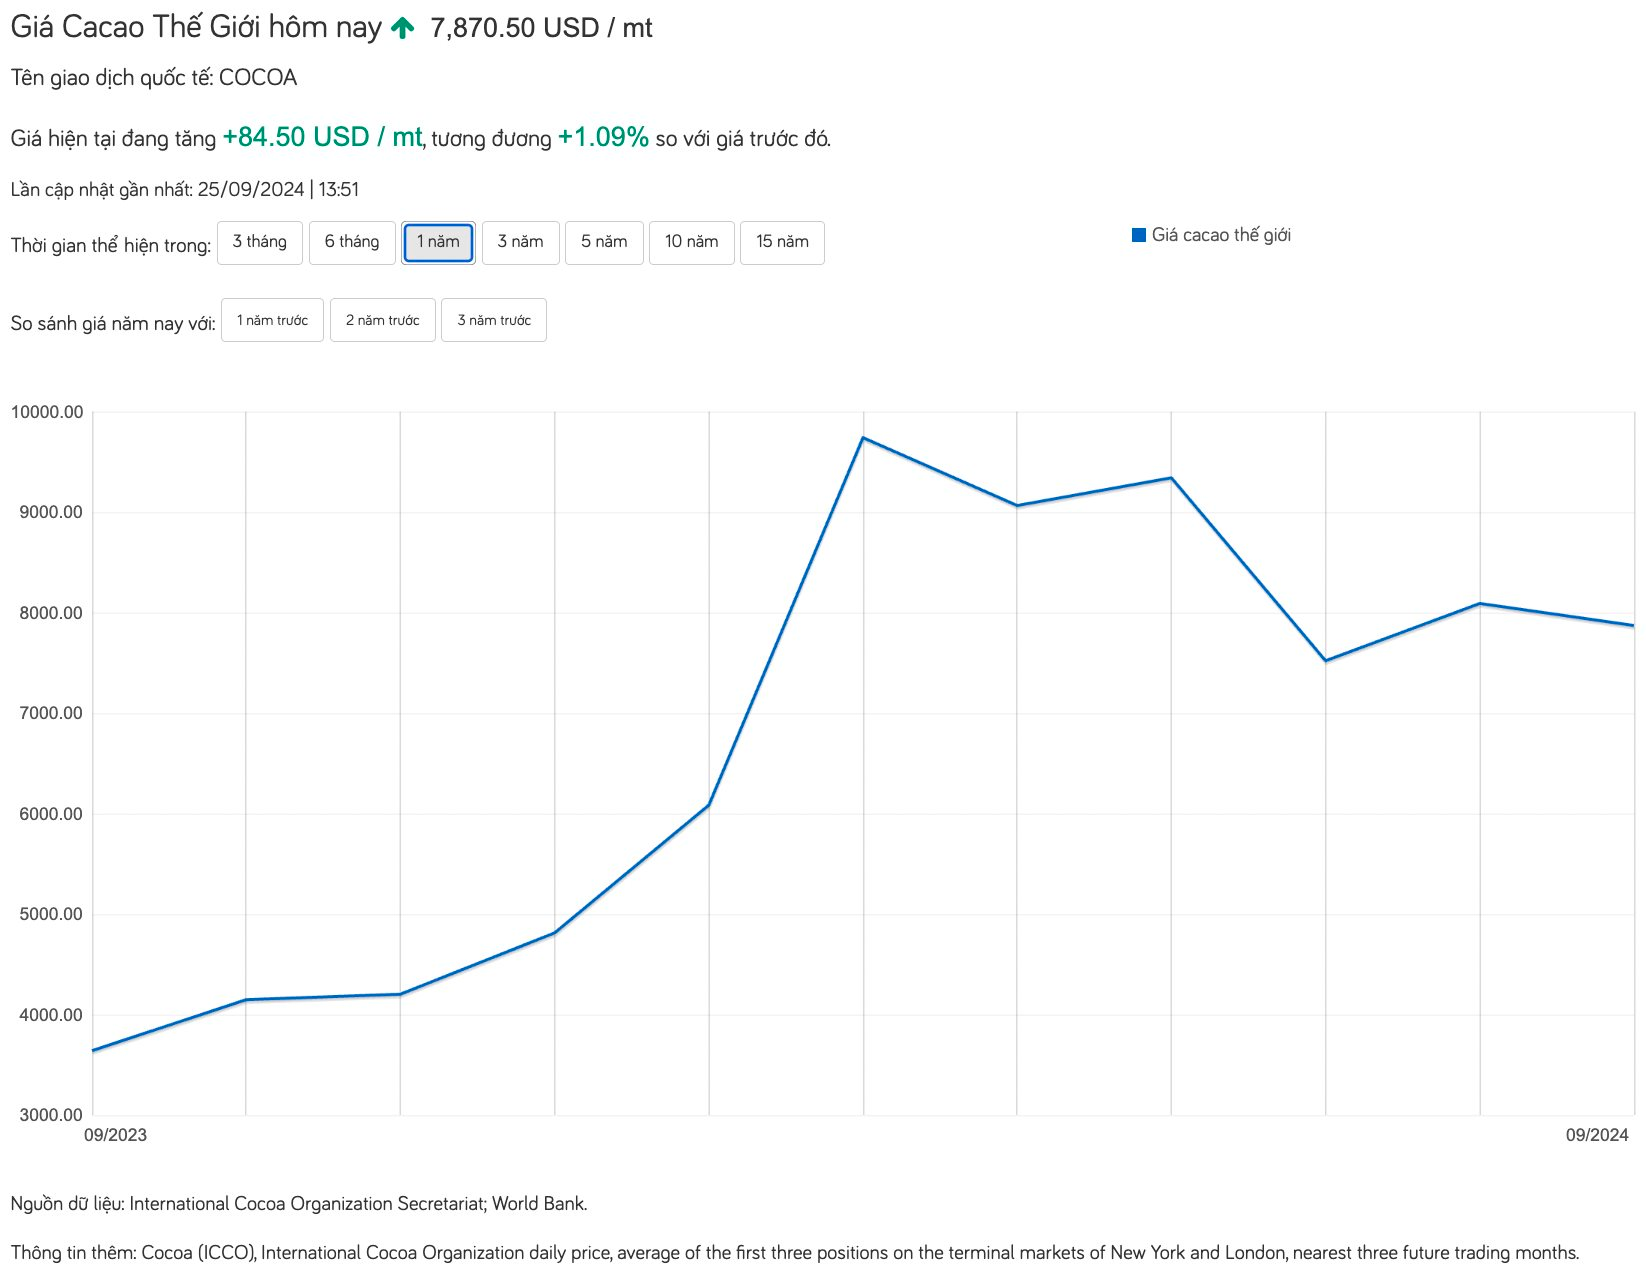Show the 10 năm price history

click(692, 242)
